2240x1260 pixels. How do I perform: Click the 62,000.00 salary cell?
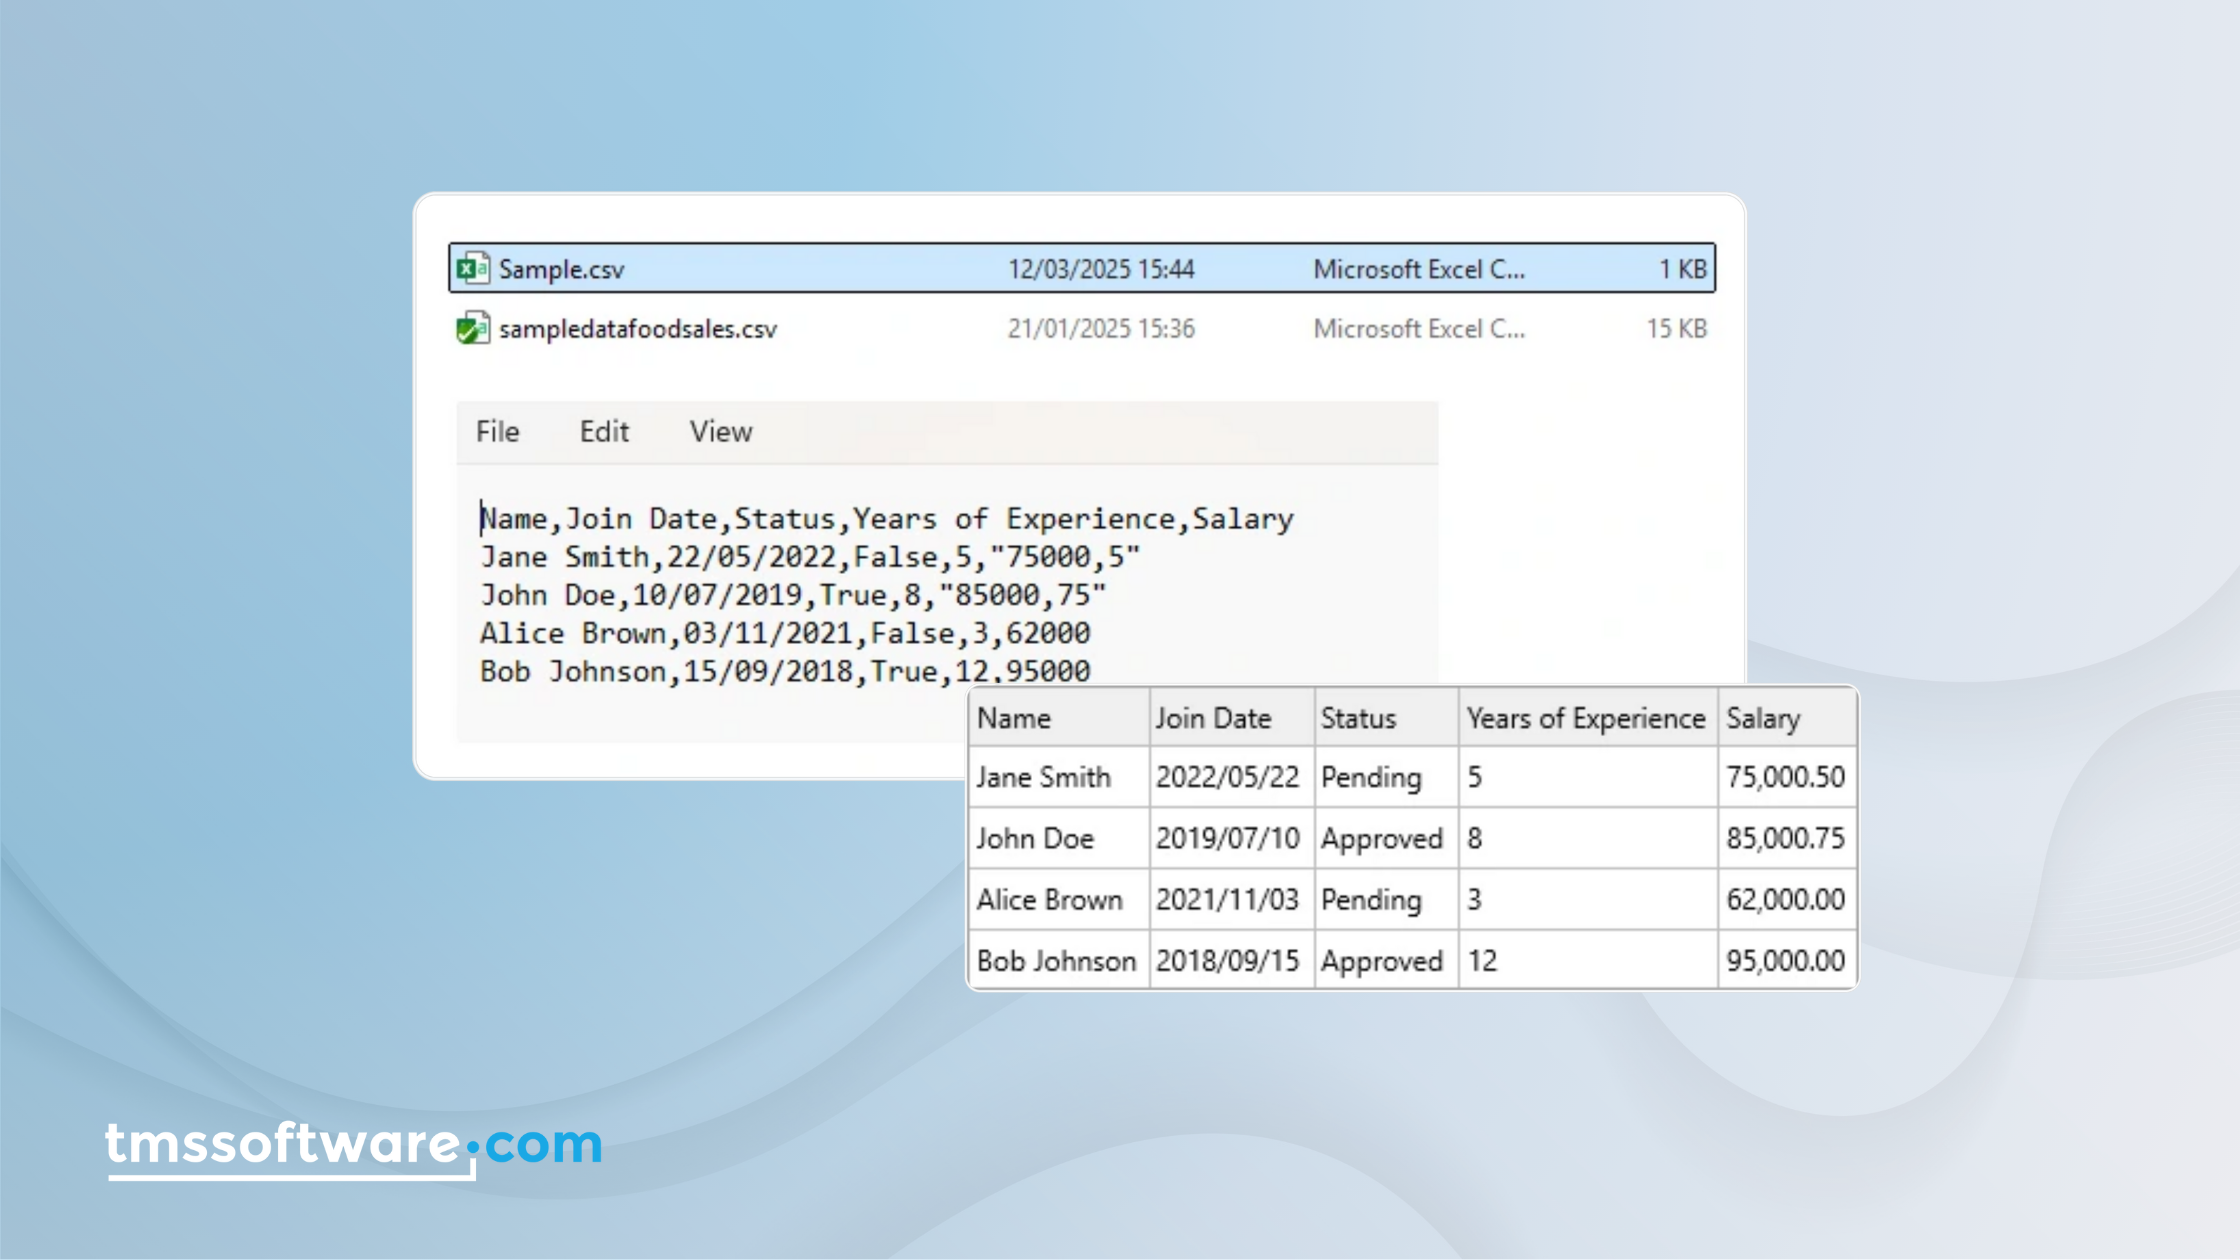(x=1785, y=899)
